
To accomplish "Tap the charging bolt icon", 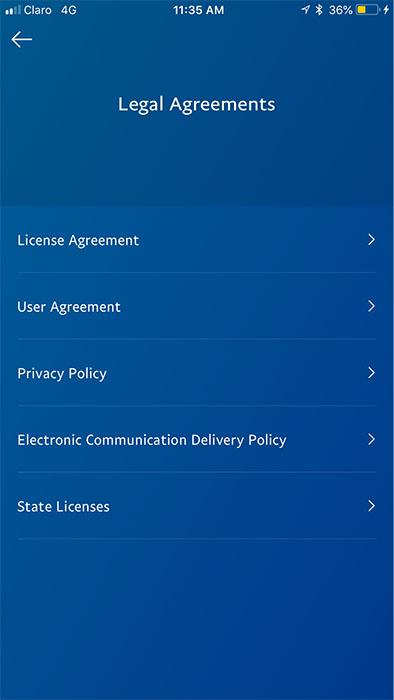I will [x=386, y=10].
